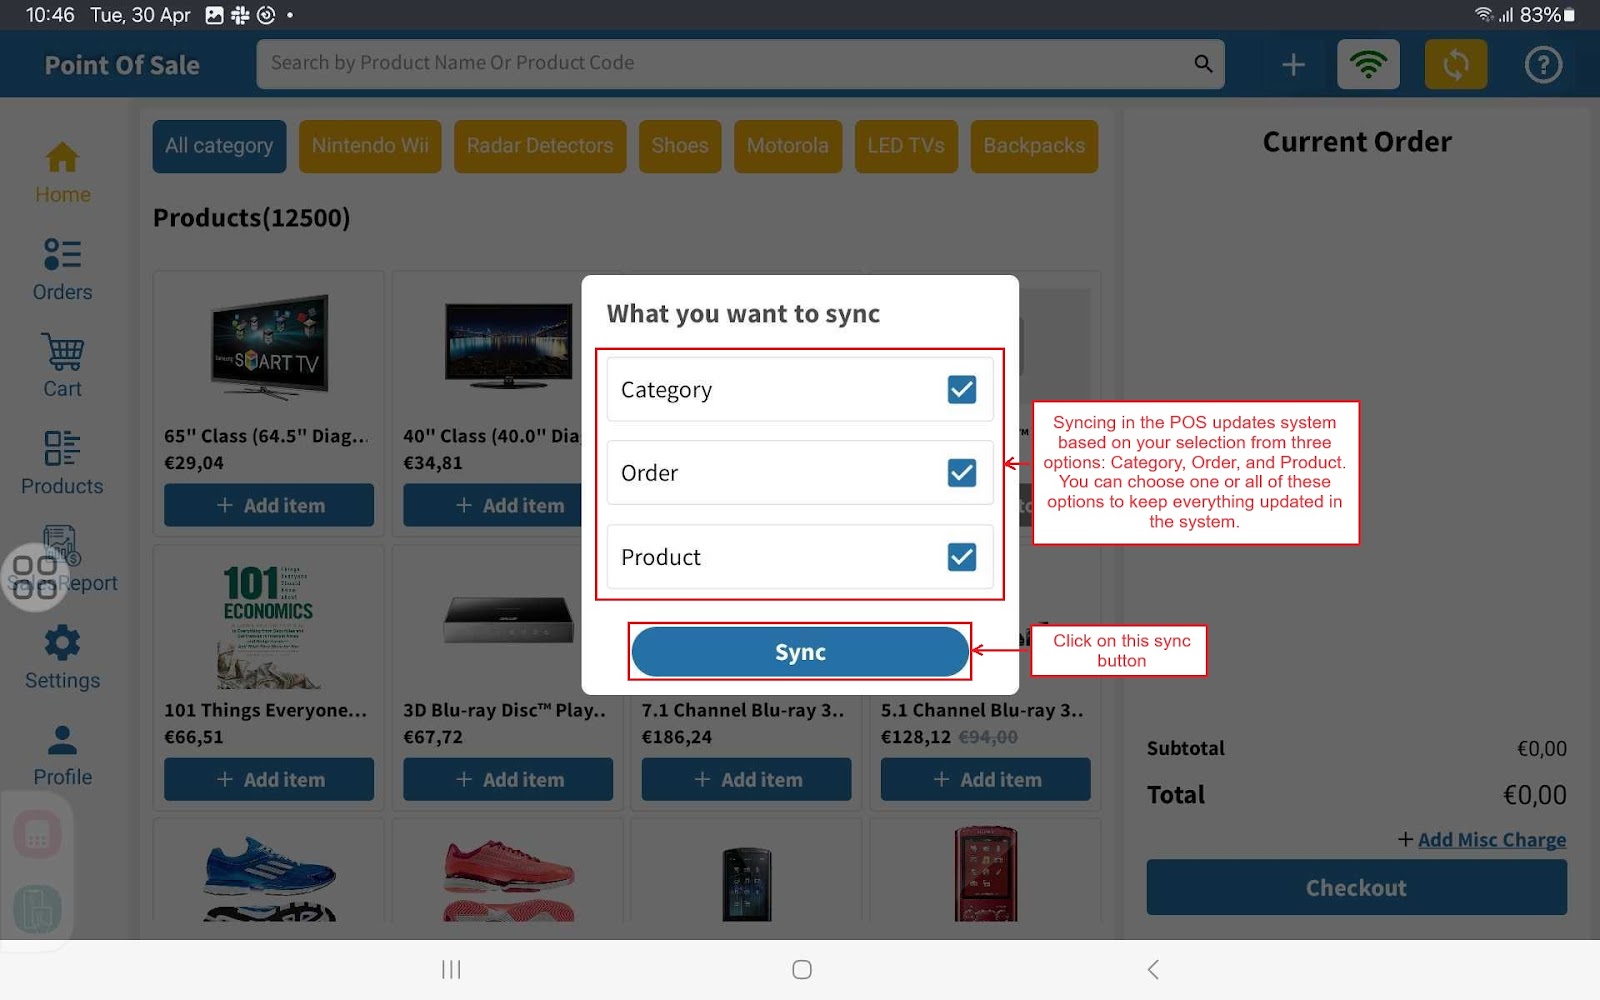Open the Profile icon in sidebar
The height and width of the screenshot is (1000, 1600).
point(62,740)
